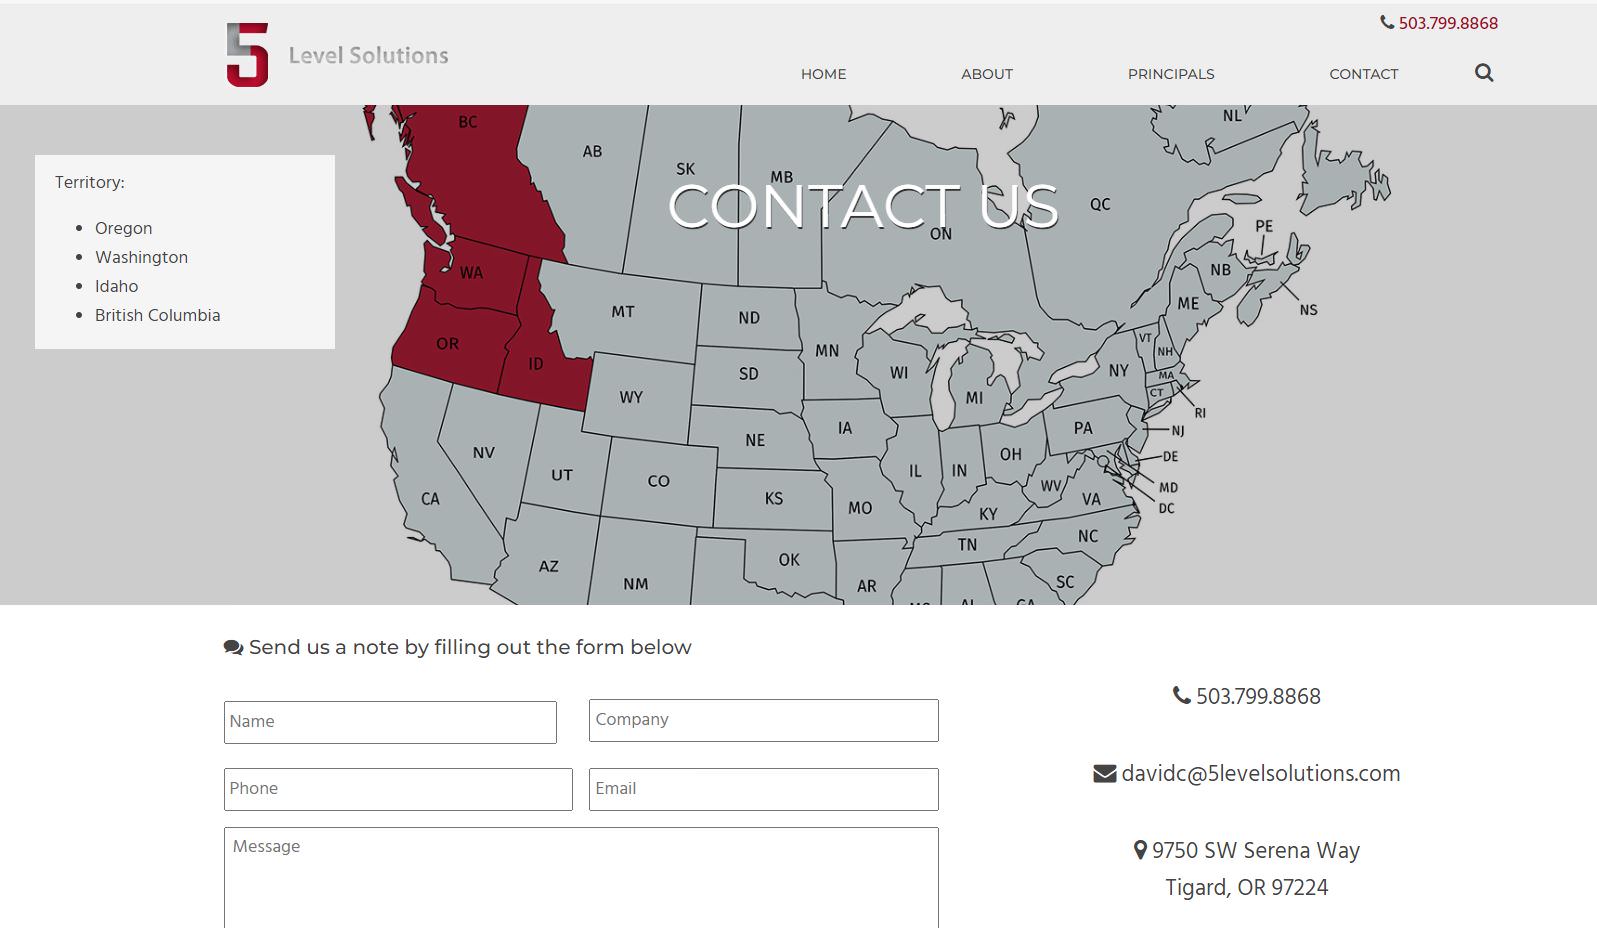Click the chat bubbles icon above form

click(234, 648)
